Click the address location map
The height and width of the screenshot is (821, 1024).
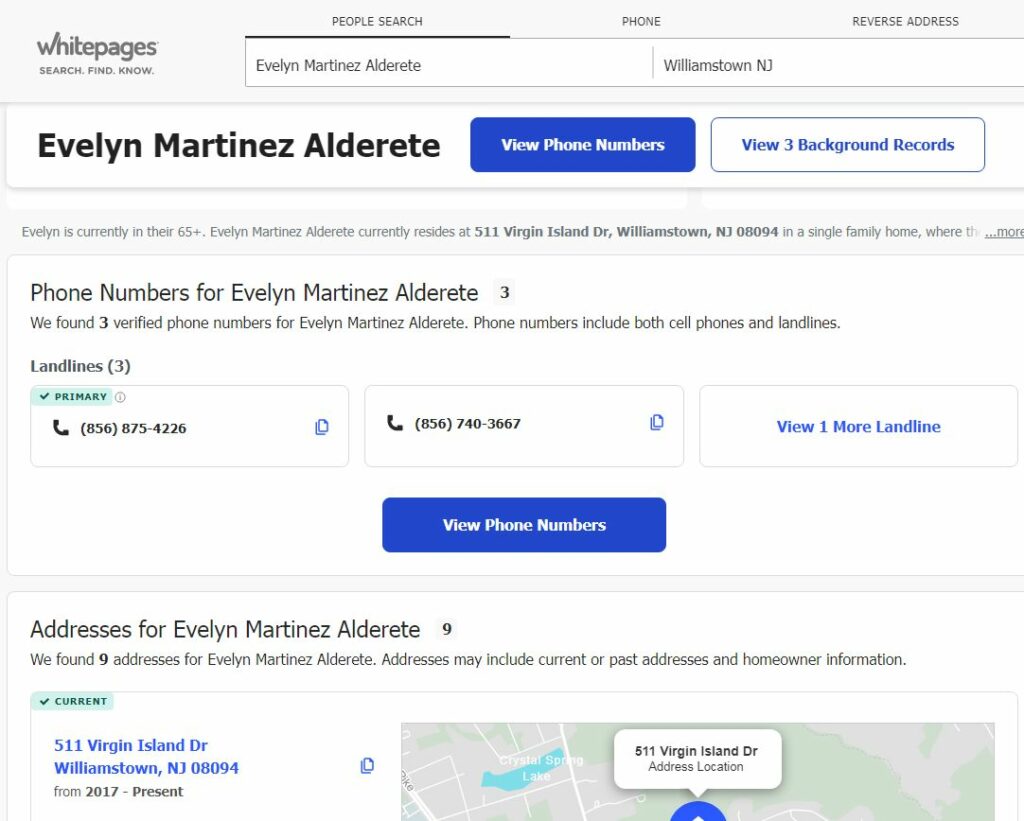(697, 772)
